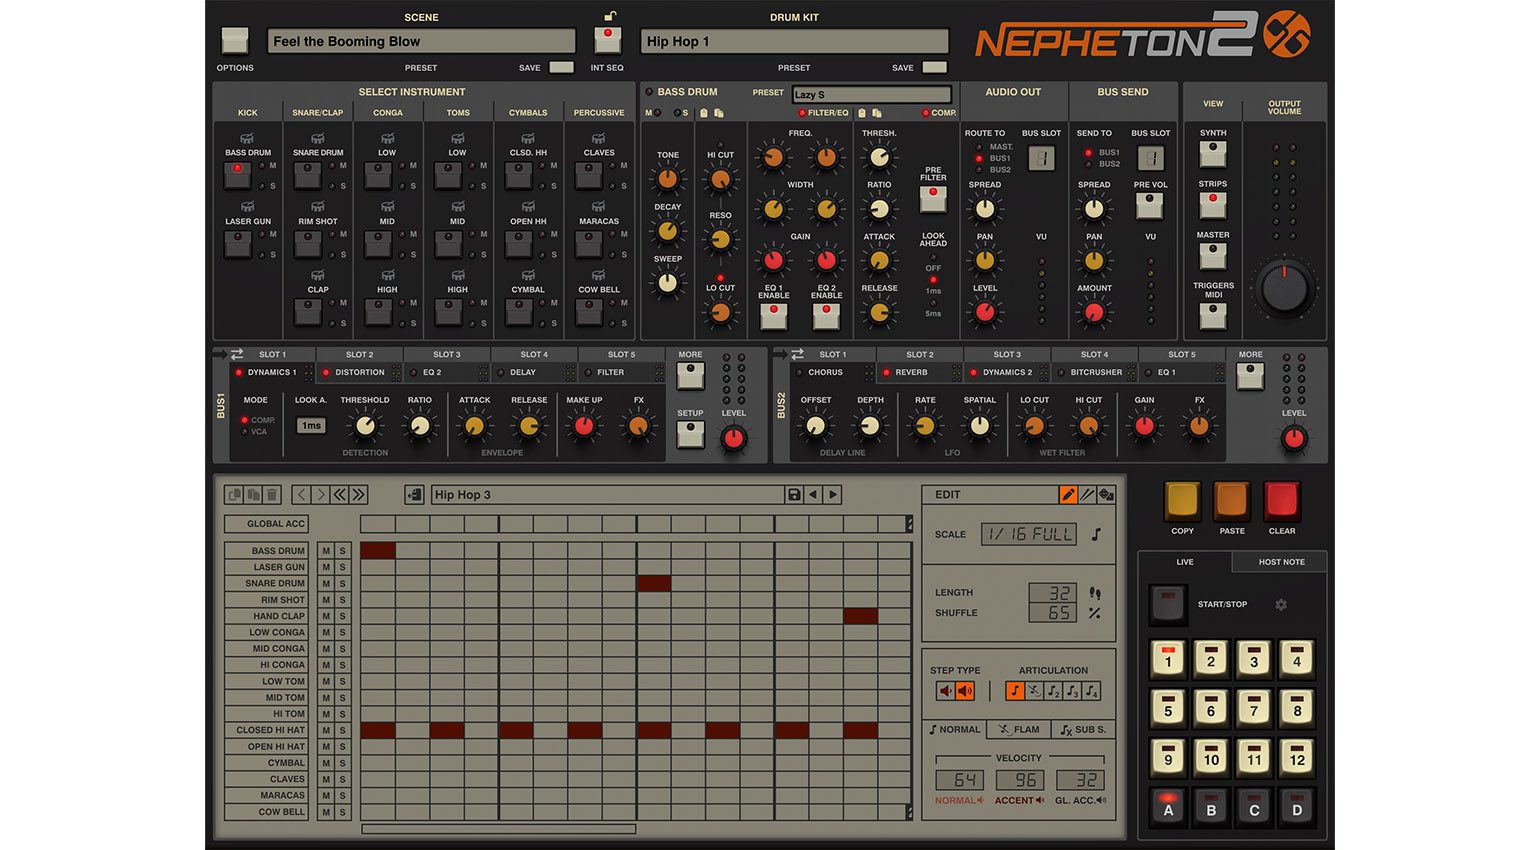Shift pattern left with single arrow
Viewport: 1540px width, 850px height.
[x=301, y=494]
